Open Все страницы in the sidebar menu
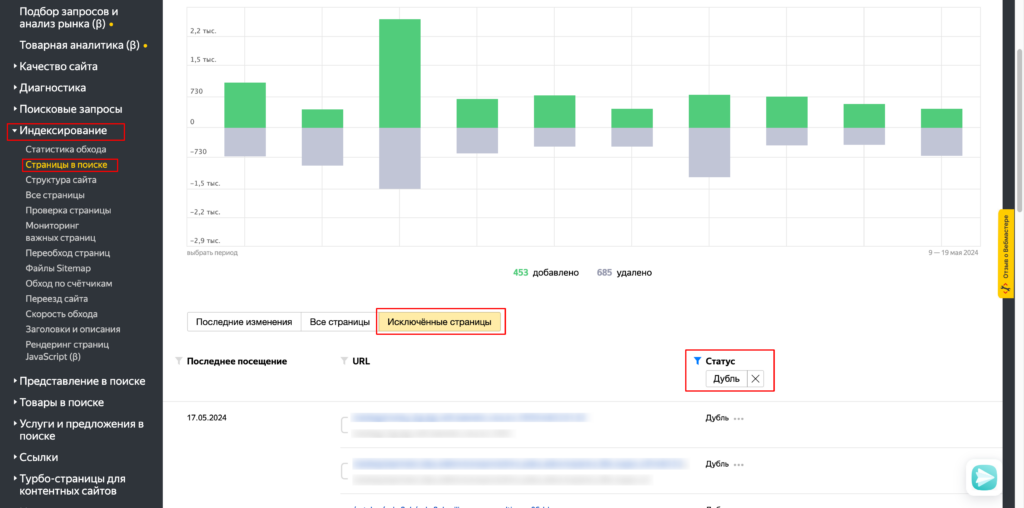 54,195
